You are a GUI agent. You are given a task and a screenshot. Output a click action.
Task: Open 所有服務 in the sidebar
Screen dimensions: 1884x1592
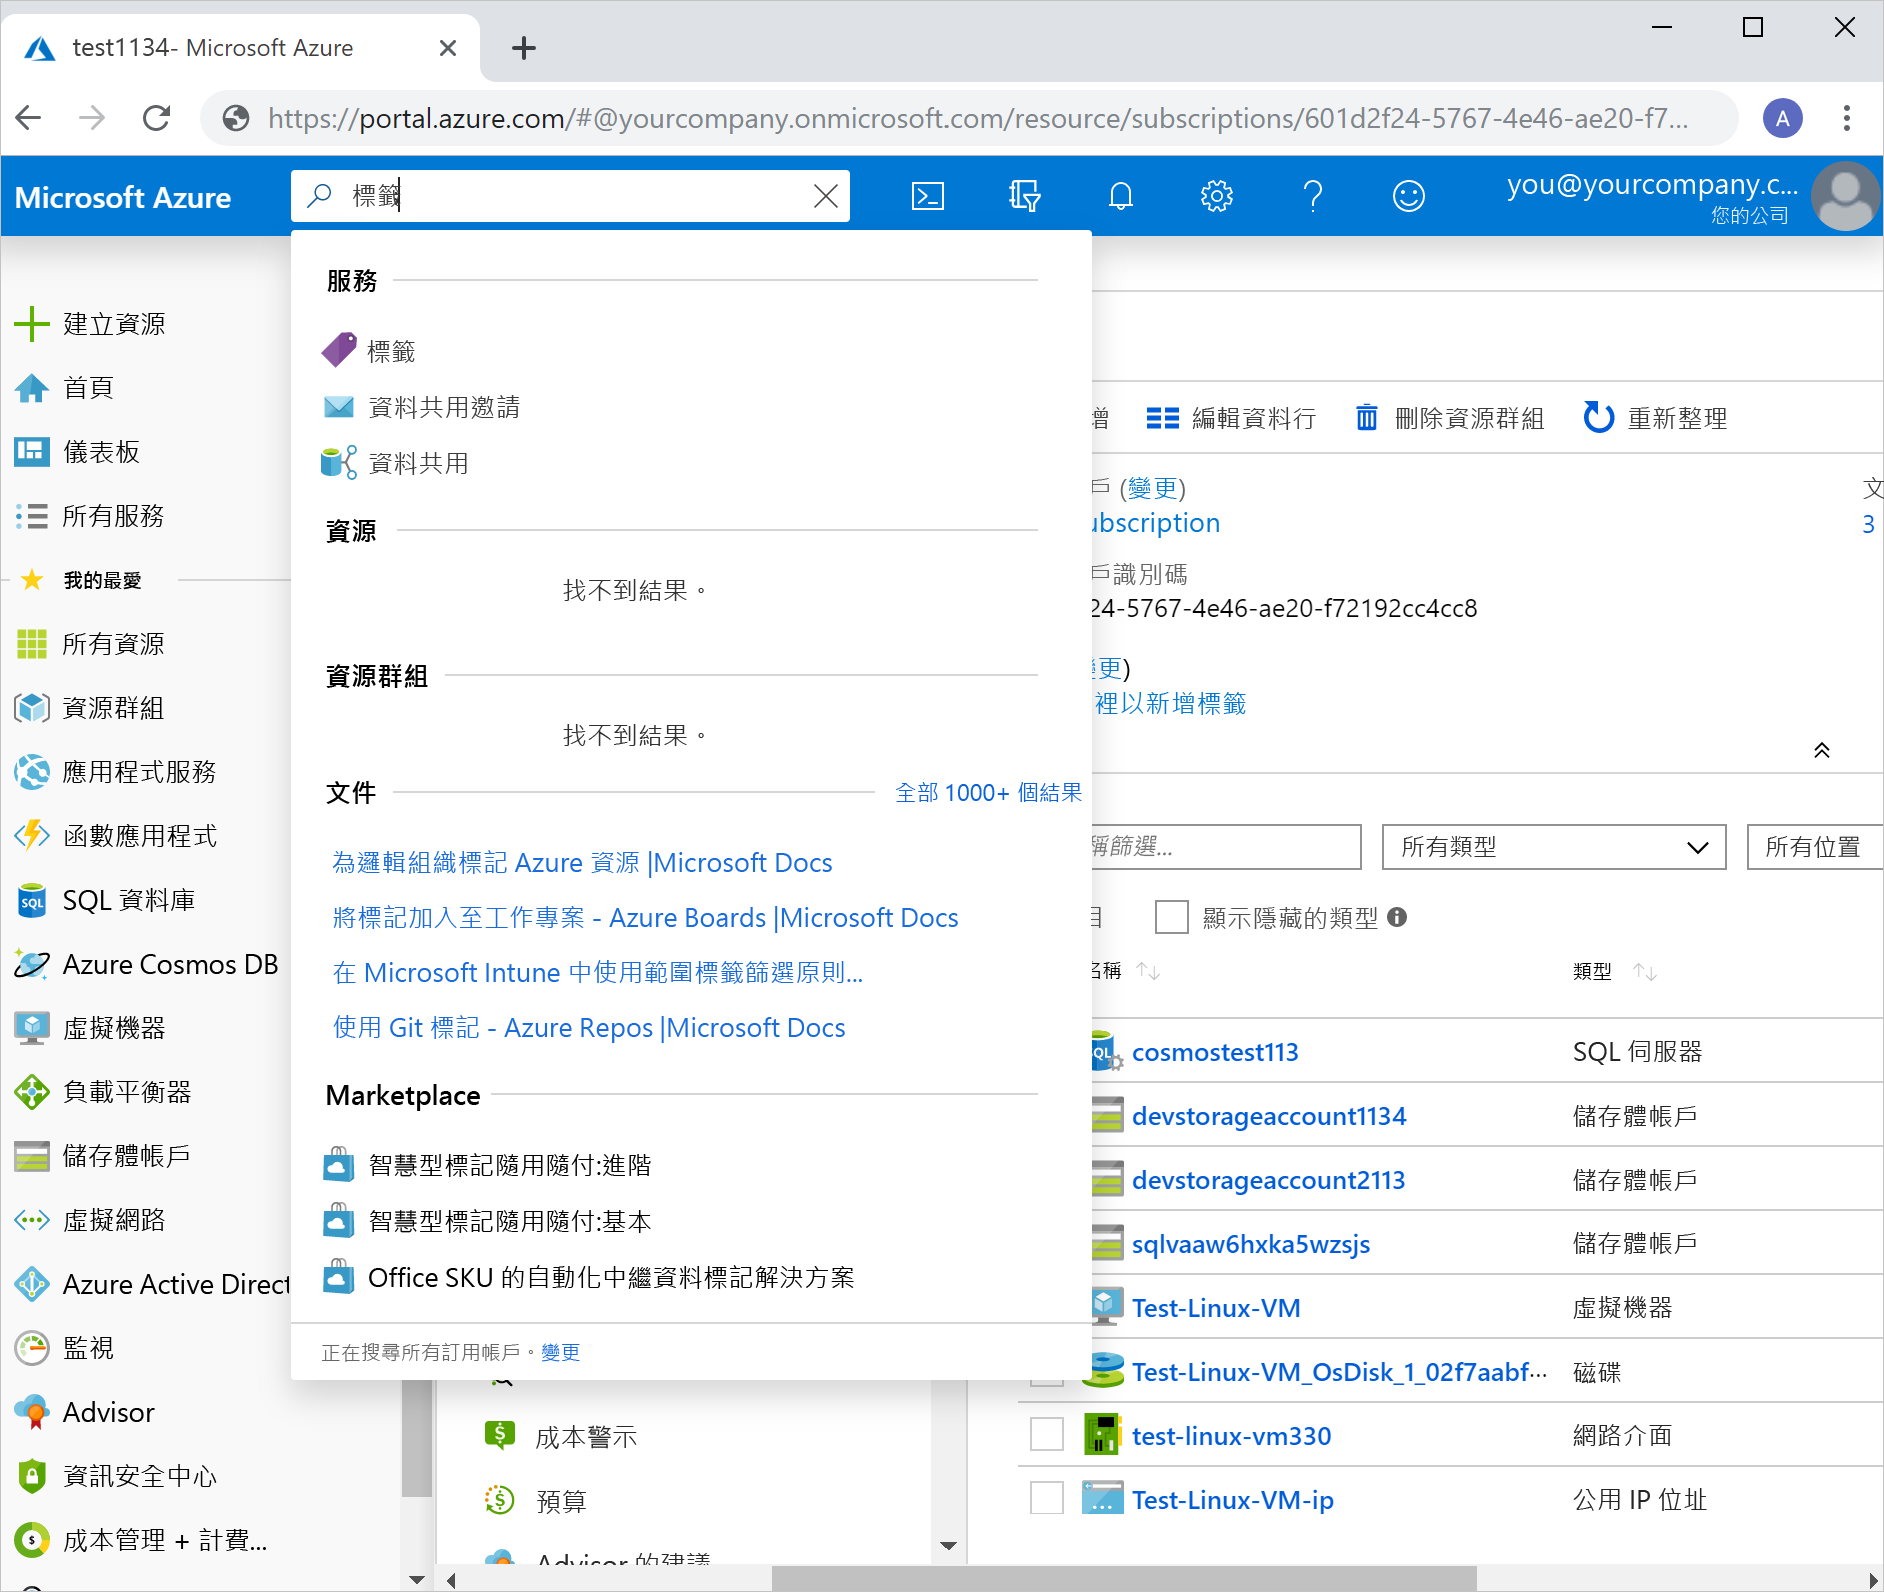[90, 516]
